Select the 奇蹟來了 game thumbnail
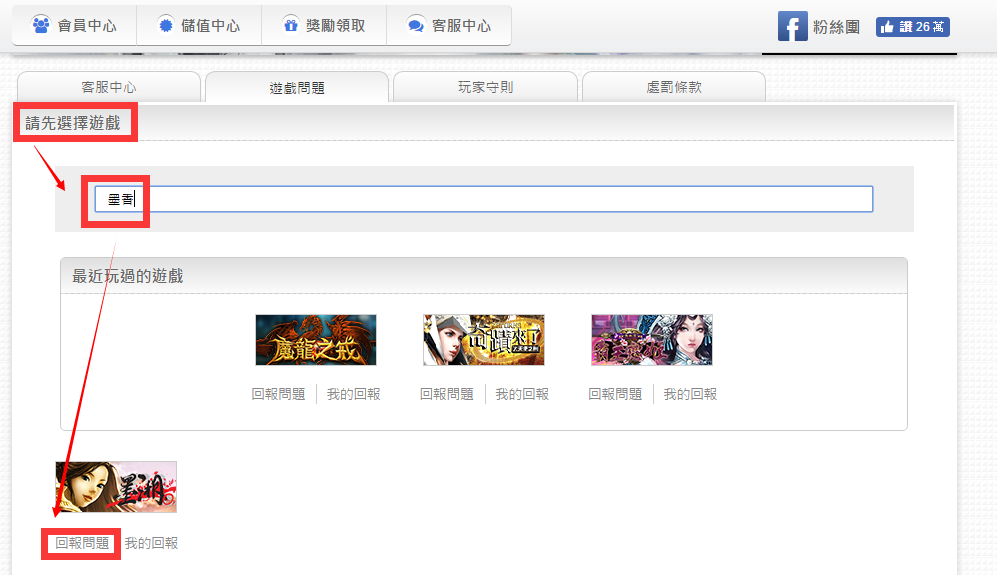 (484, 340)
